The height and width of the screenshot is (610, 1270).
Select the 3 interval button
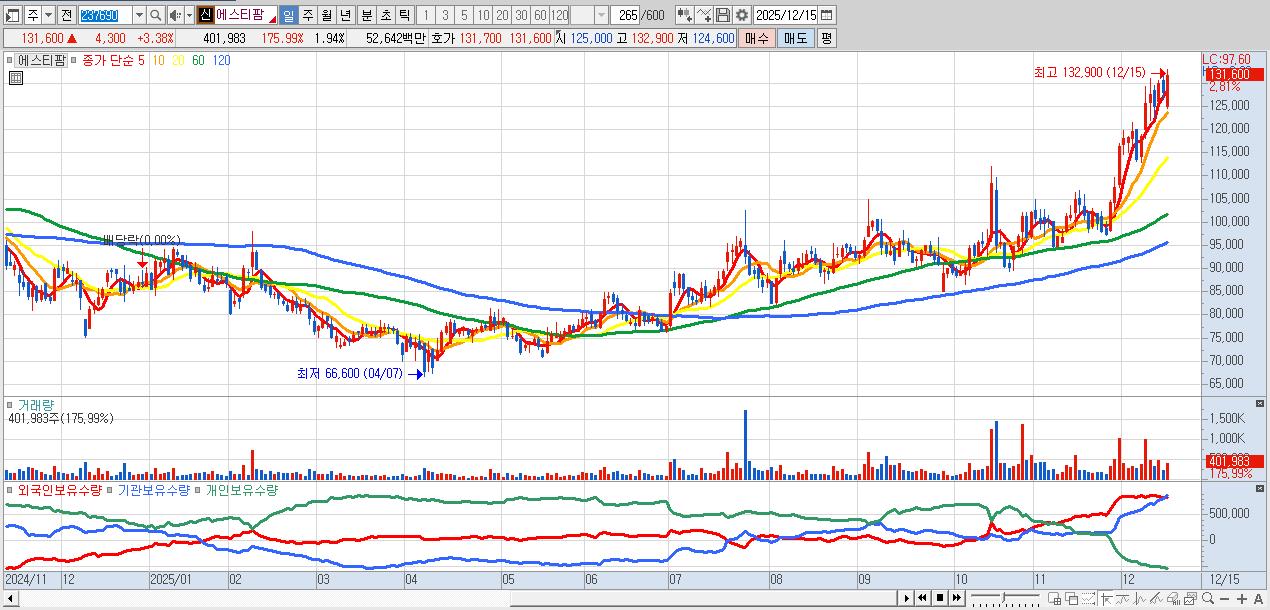tap(445, 15)
